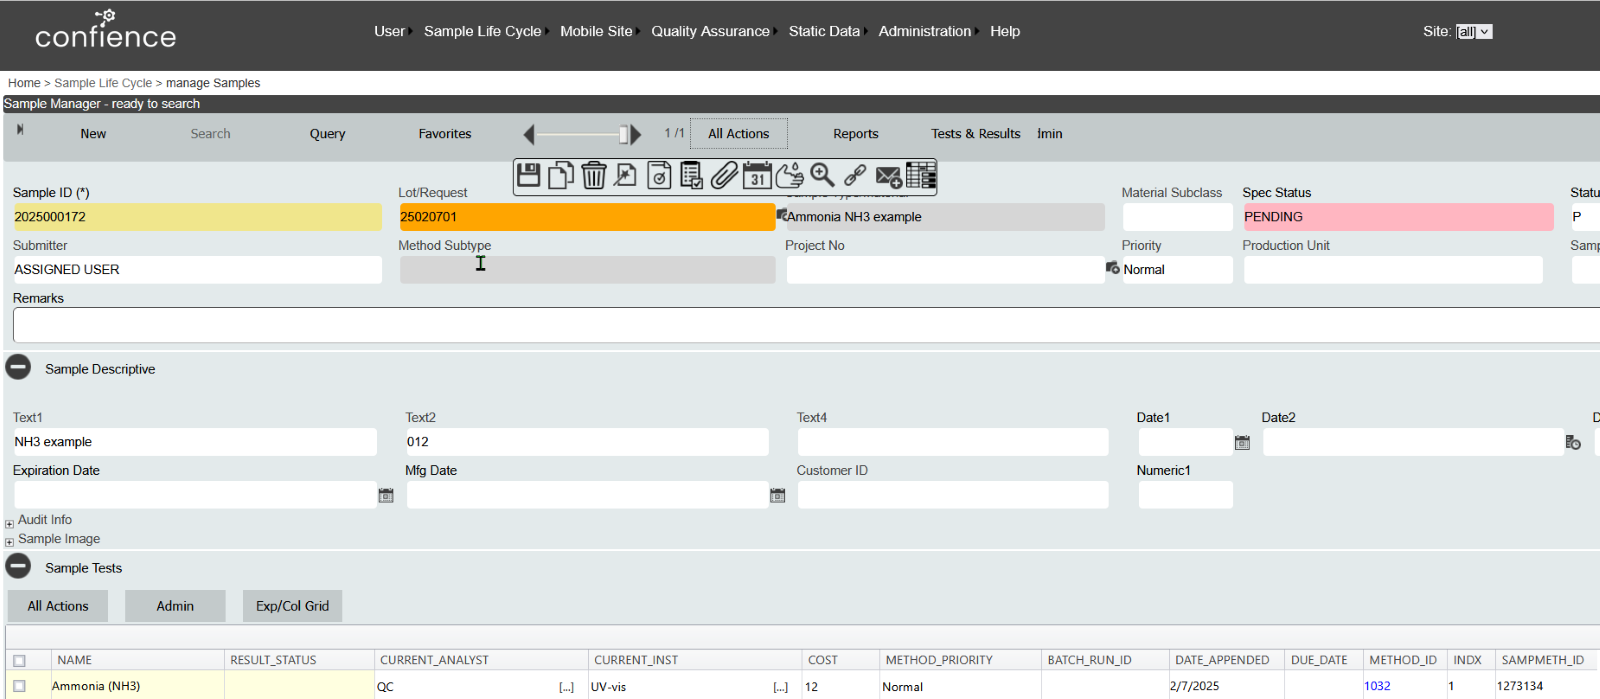
Task: Open the Expiration Date calendar icon
Action: pyautogui.click(x=386, y=495)
